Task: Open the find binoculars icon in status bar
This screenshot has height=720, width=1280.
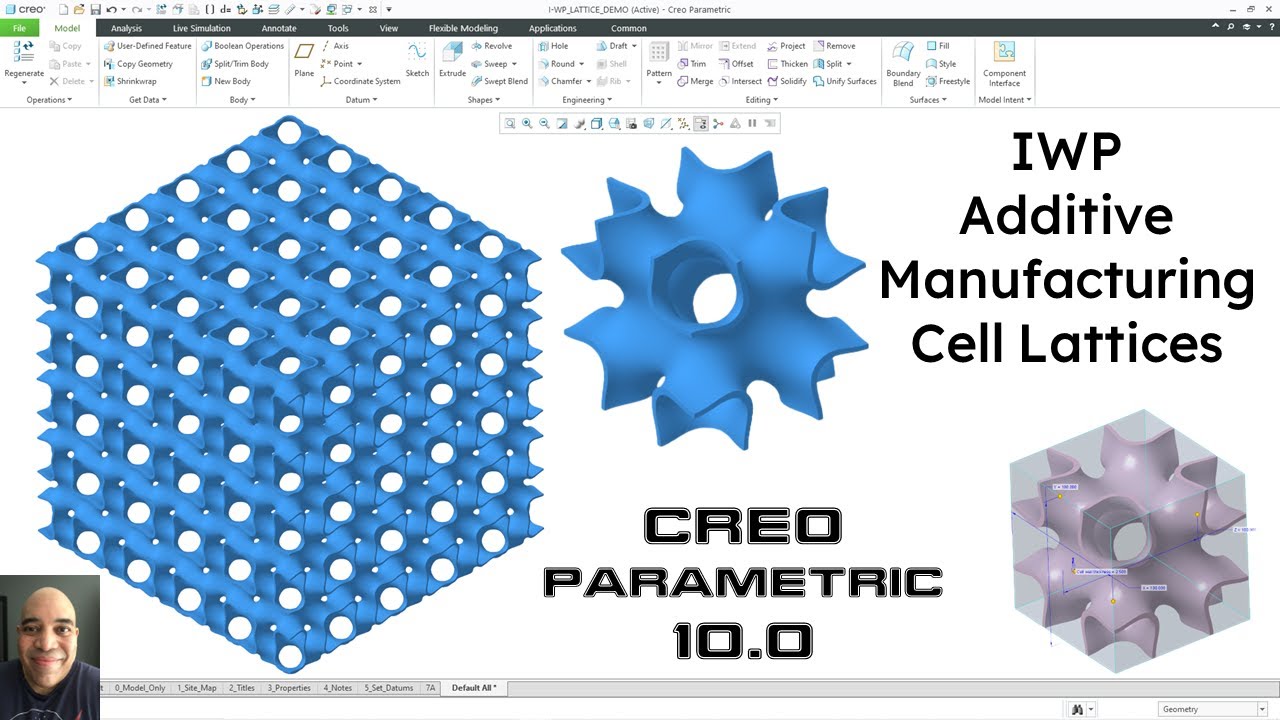Action: (x=1078, y=709)
